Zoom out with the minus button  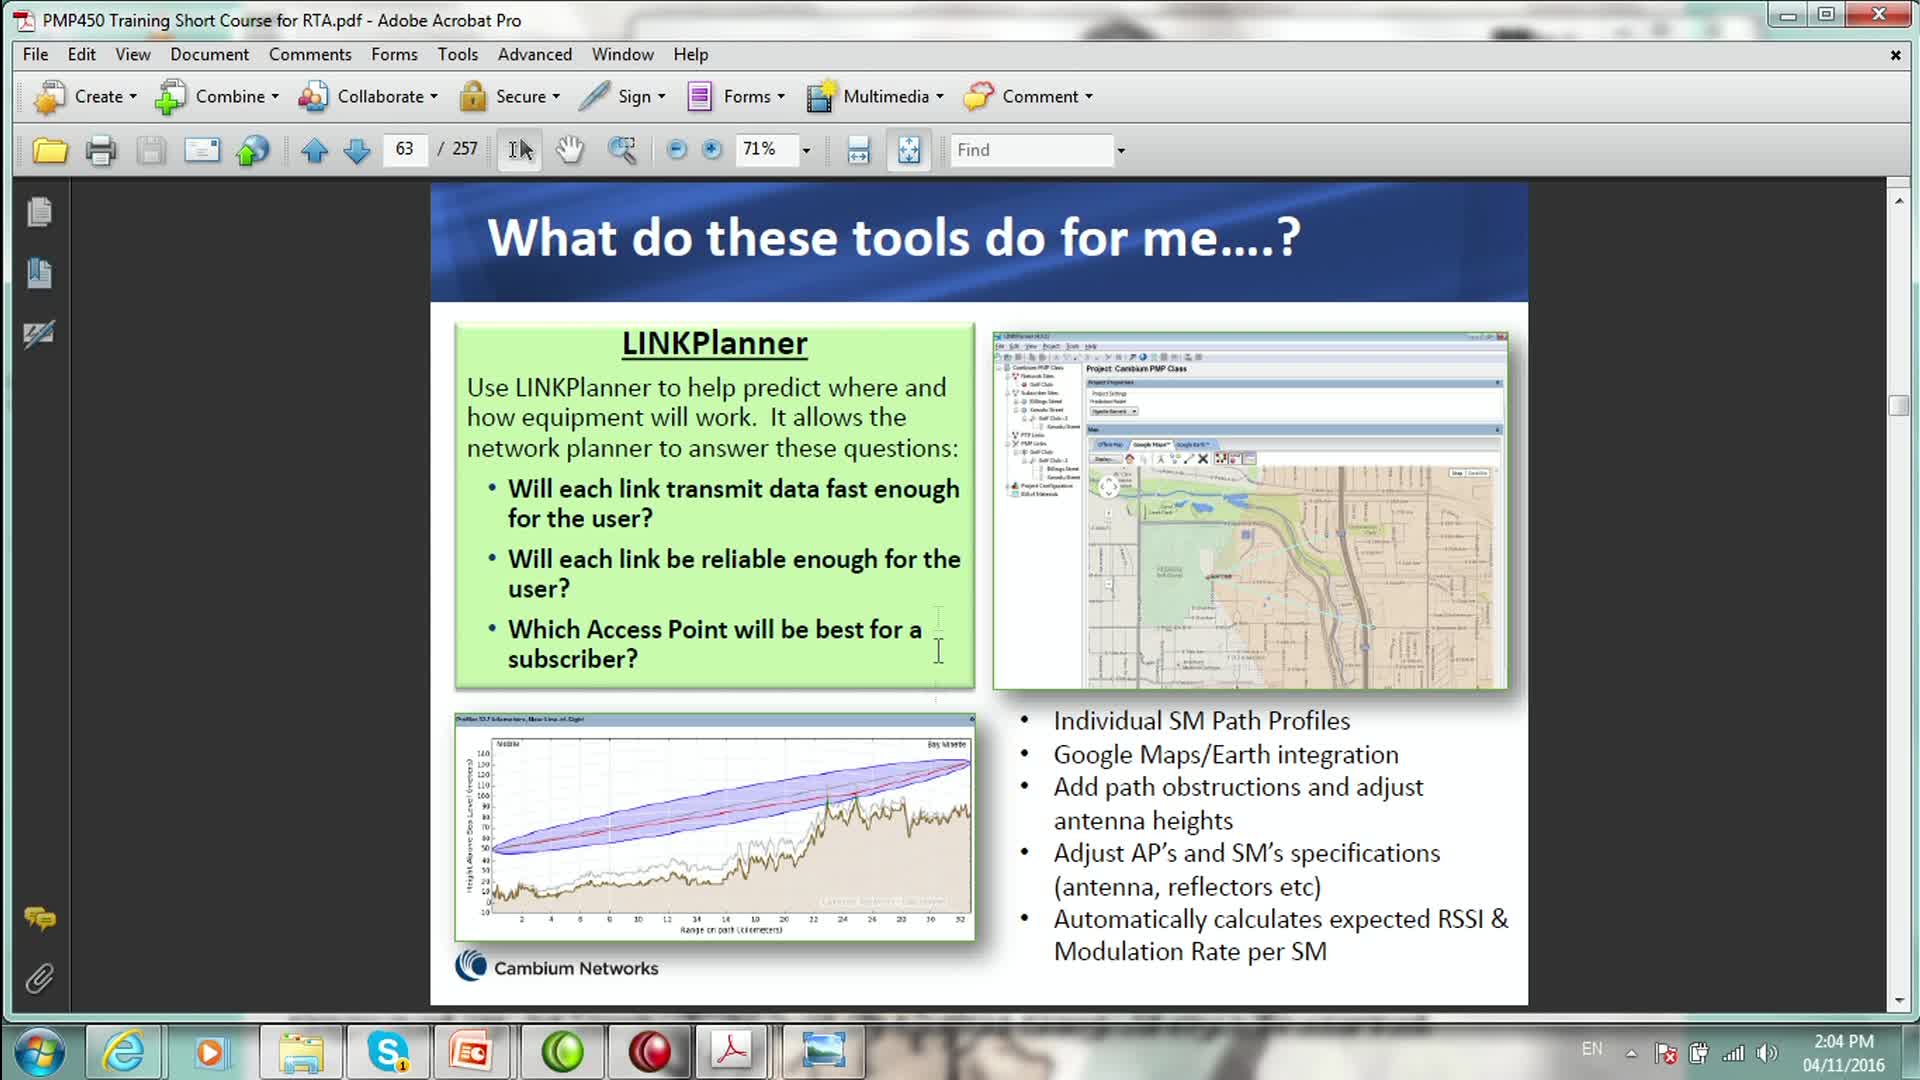676,150
